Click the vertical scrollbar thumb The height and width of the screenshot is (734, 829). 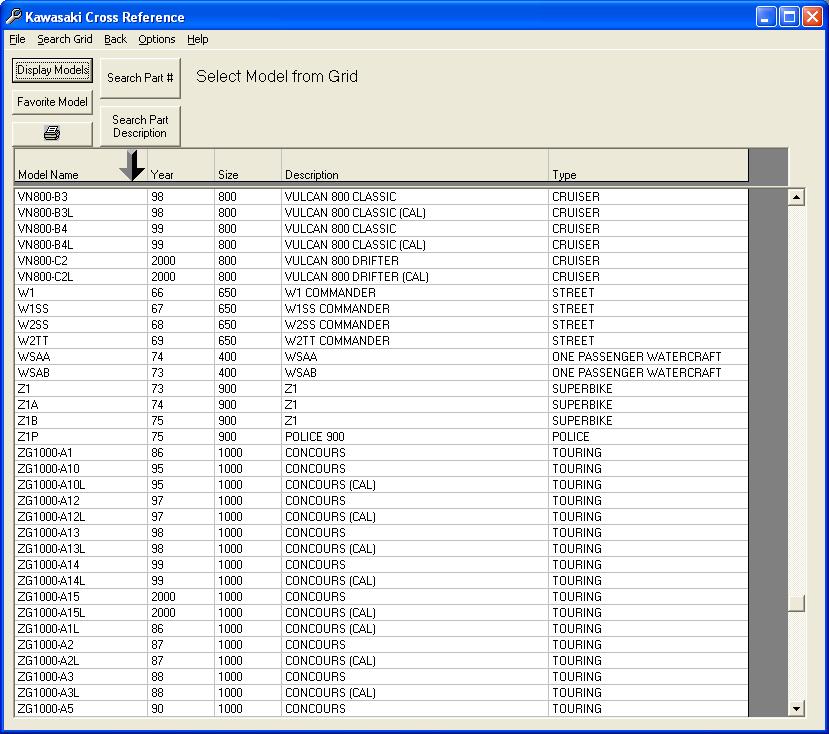coord(796,603)
